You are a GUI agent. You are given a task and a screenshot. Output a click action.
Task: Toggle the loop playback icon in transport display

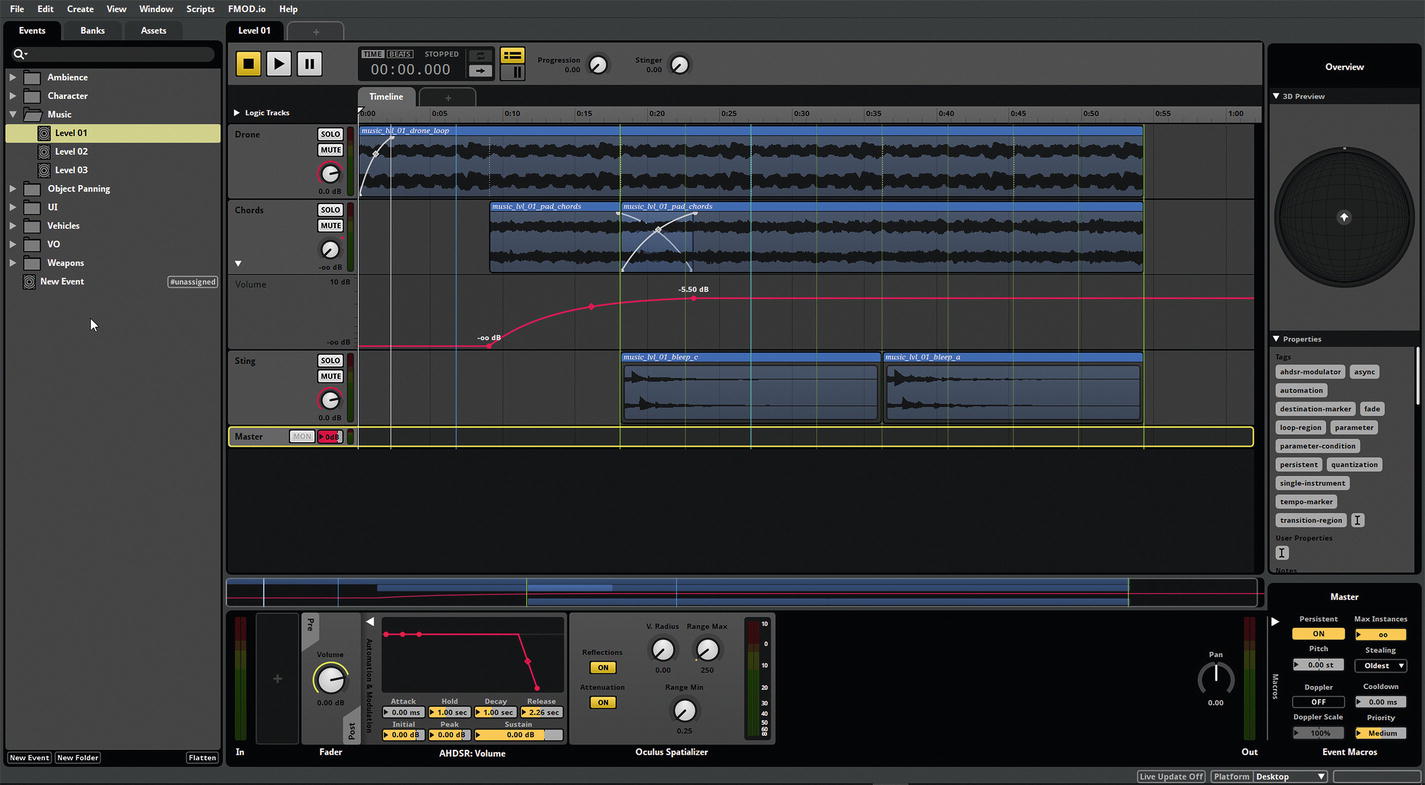click(x=481, y=55)
